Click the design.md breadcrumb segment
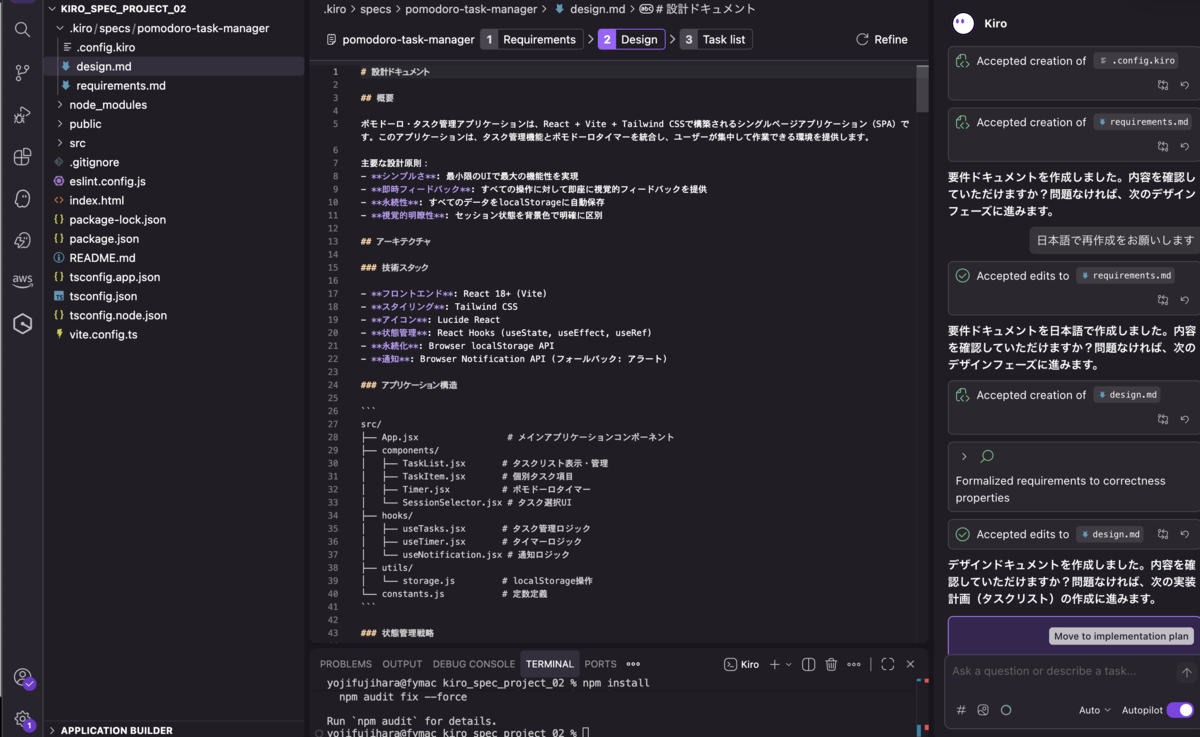This screenshot has height=737, width=1200. (598, 9)
